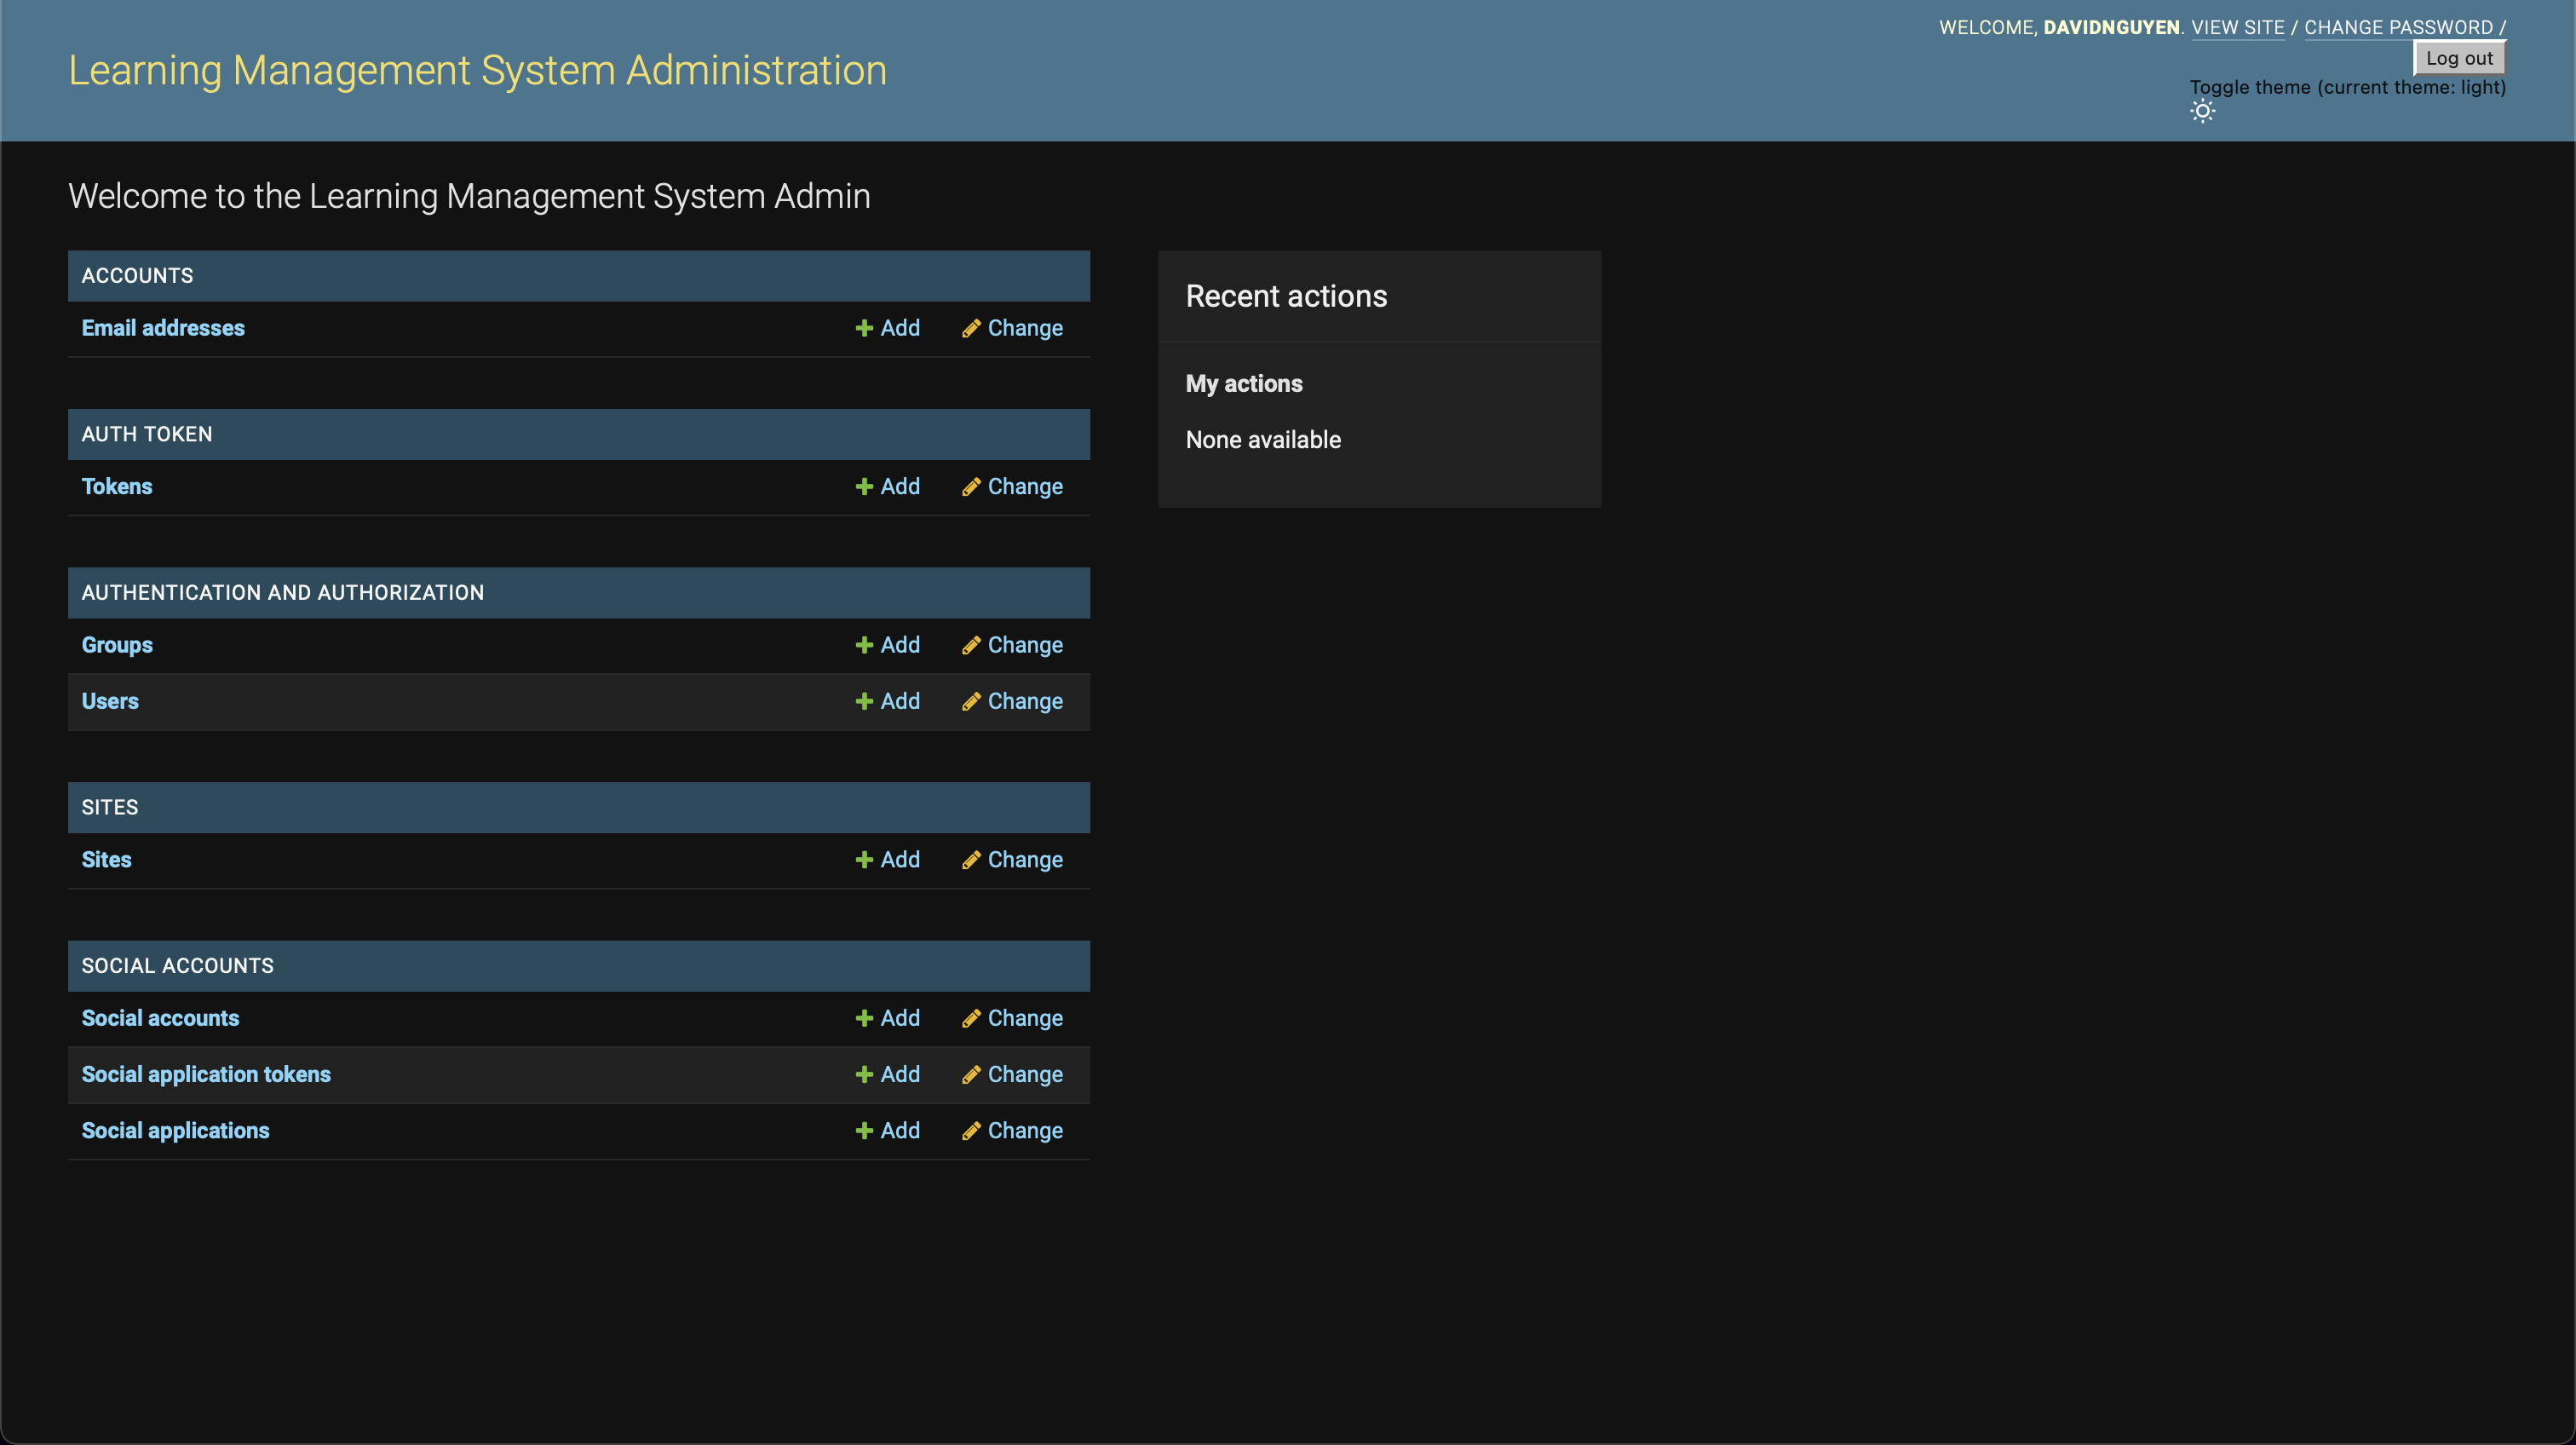Add a new Social application
This screenshot has width=2576, height=1445.
(888, 1131)
